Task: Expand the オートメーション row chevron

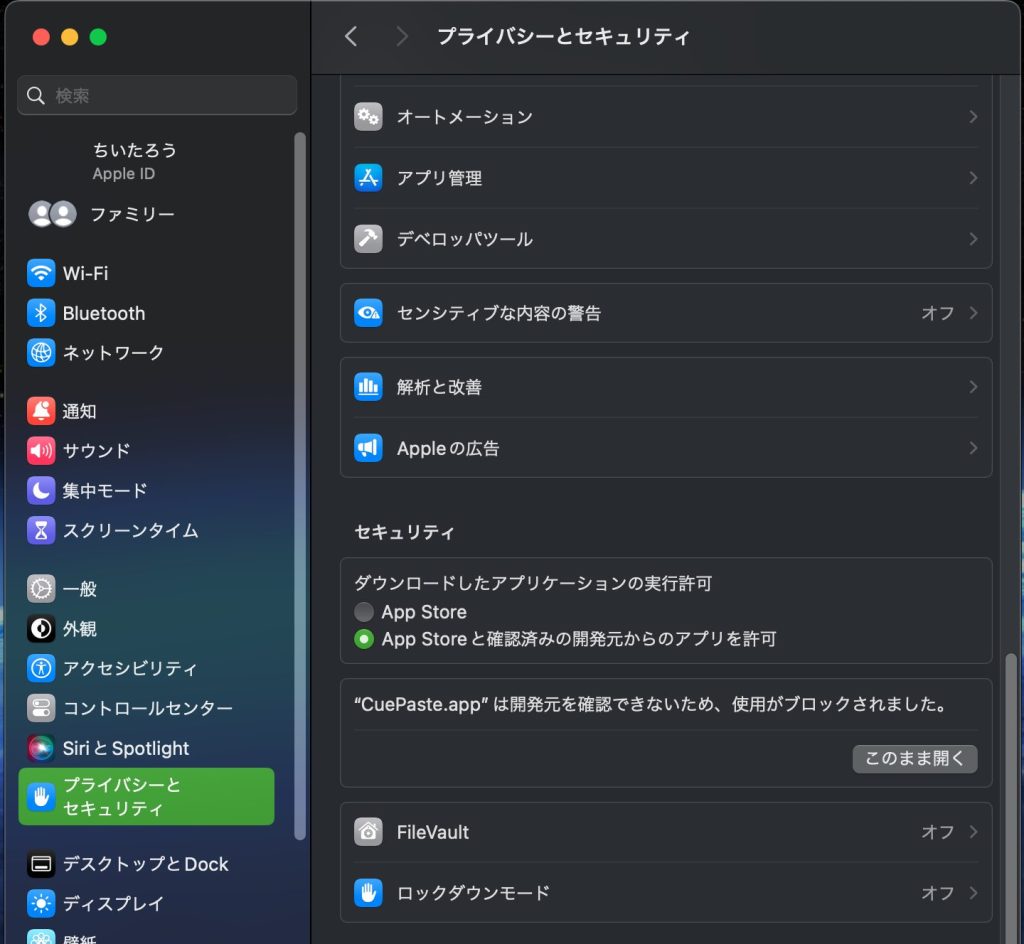Action: [973, 117]
